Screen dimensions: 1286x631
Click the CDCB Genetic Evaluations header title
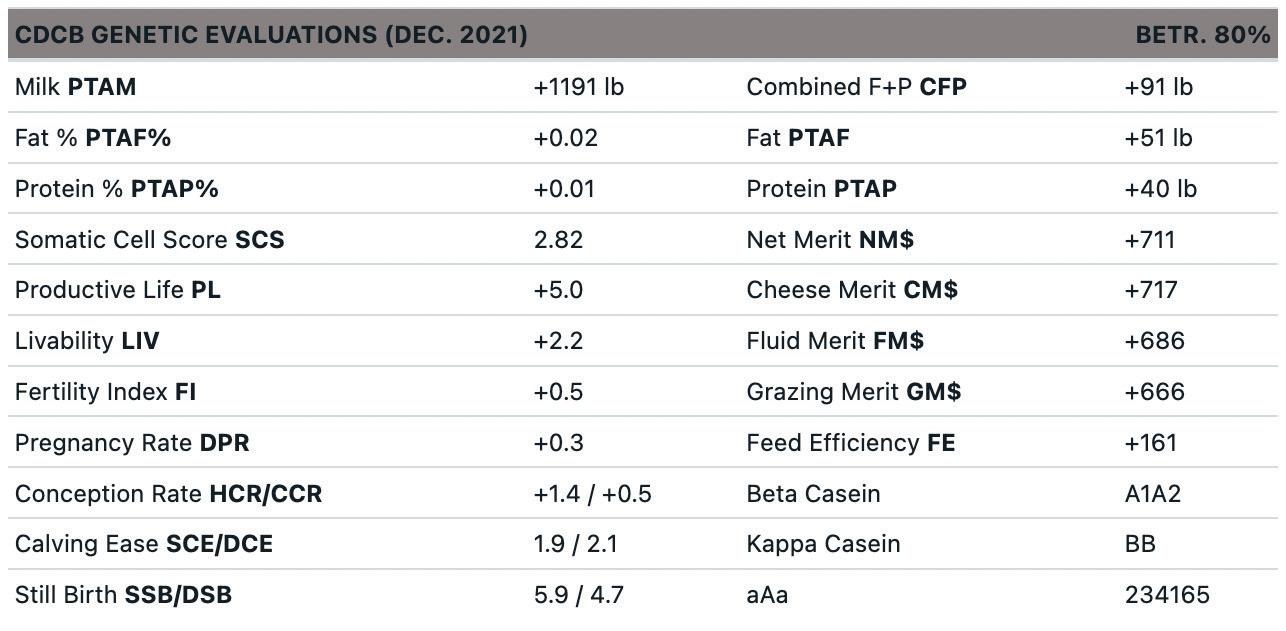click(x=271, y=35)
